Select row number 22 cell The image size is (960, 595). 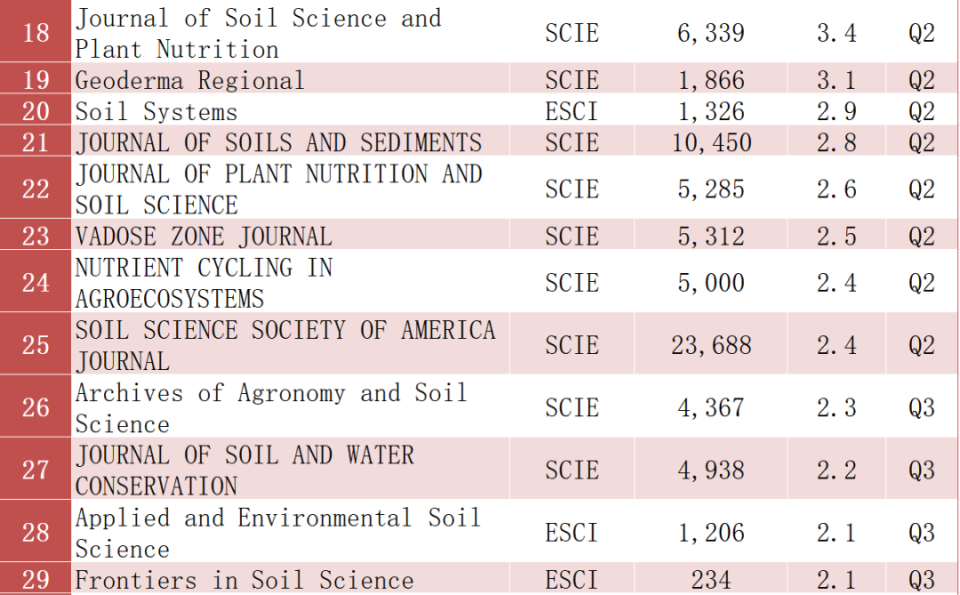tap(36, 189)
